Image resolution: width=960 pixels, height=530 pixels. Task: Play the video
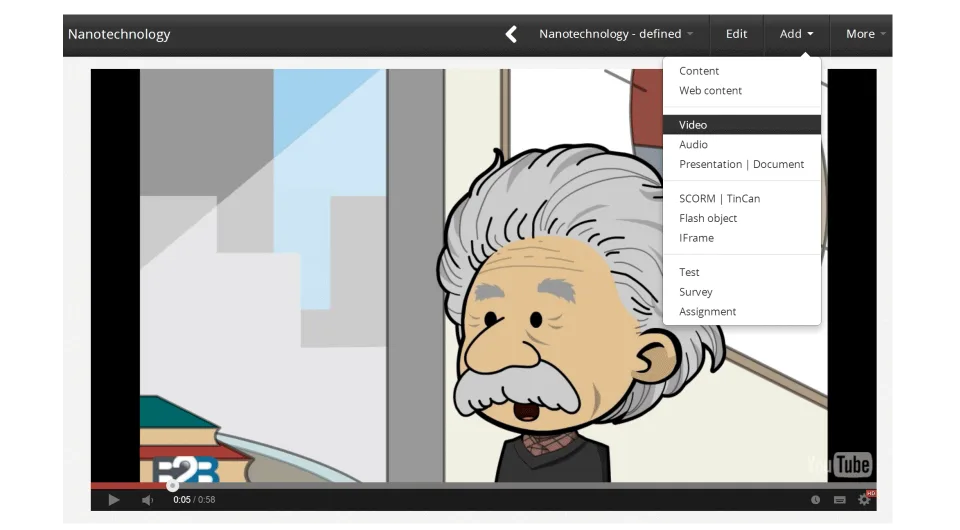(114, 500)
